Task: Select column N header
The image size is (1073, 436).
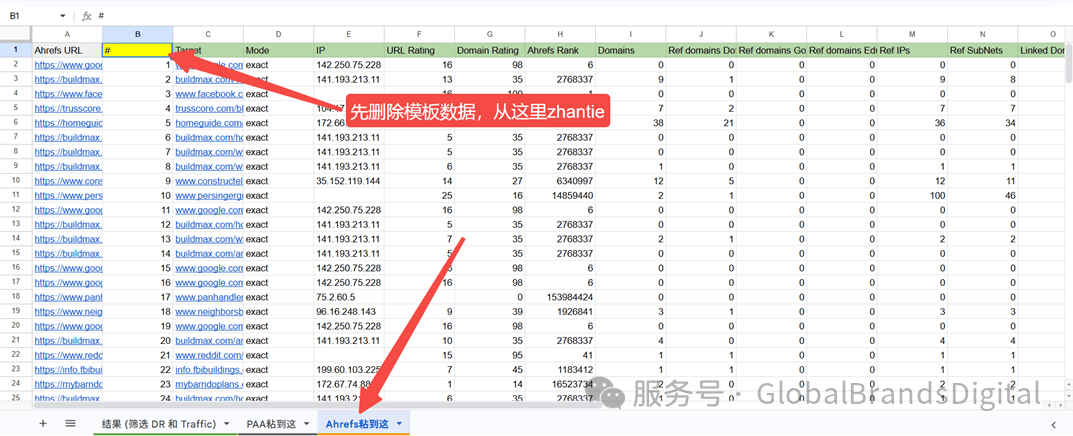Action: click(x=983, y=34)
